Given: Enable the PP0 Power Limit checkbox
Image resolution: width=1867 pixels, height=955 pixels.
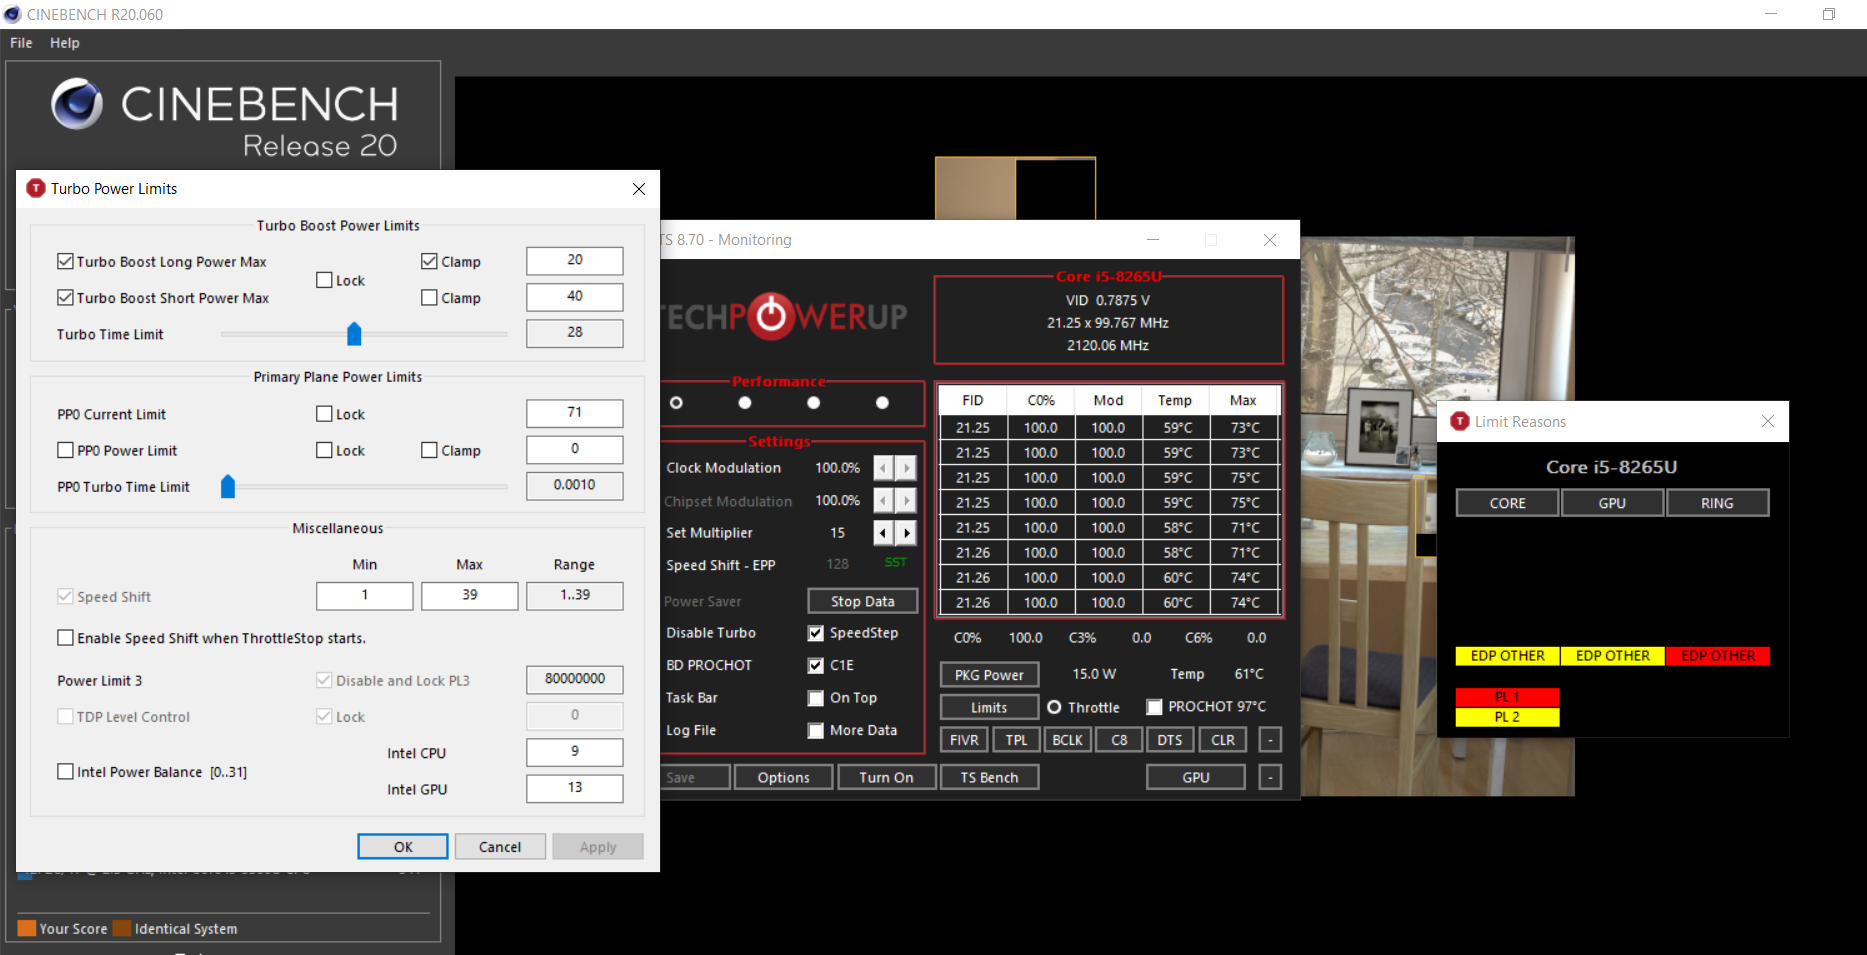Looking at the screenshot, I should pyautogui.click(x=65, y=450).
